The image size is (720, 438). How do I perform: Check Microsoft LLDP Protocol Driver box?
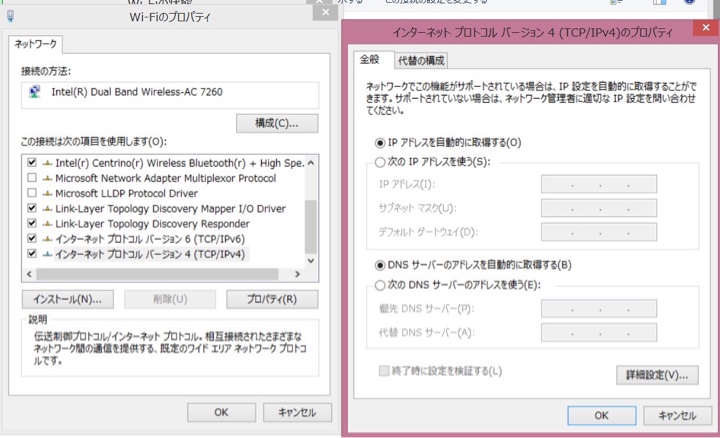pyautogui.click(x=32, y=193)
